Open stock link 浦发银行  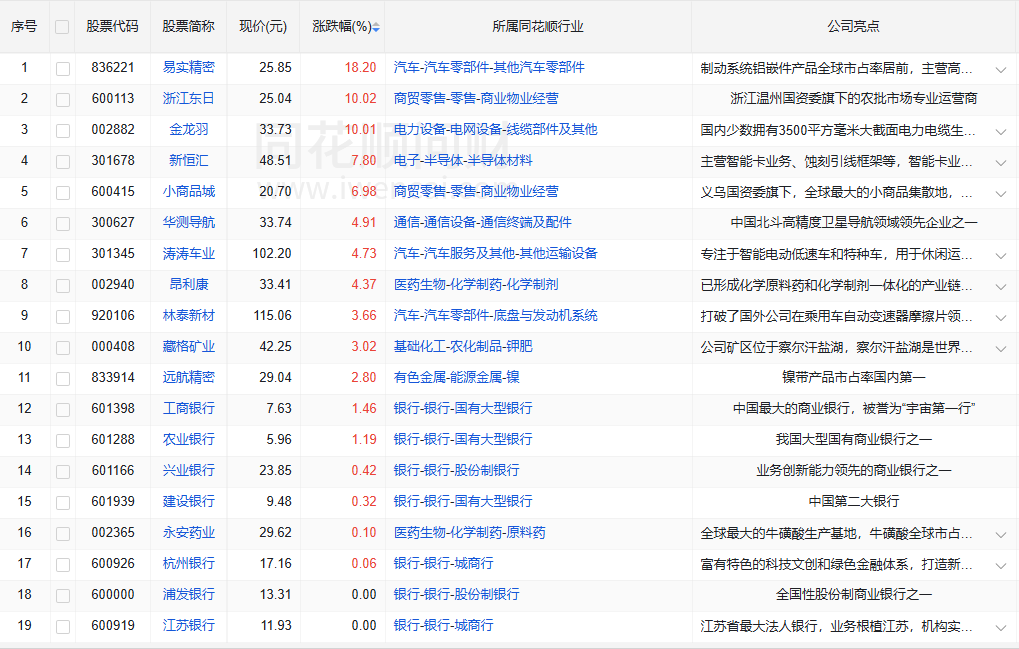coord(188,594)
